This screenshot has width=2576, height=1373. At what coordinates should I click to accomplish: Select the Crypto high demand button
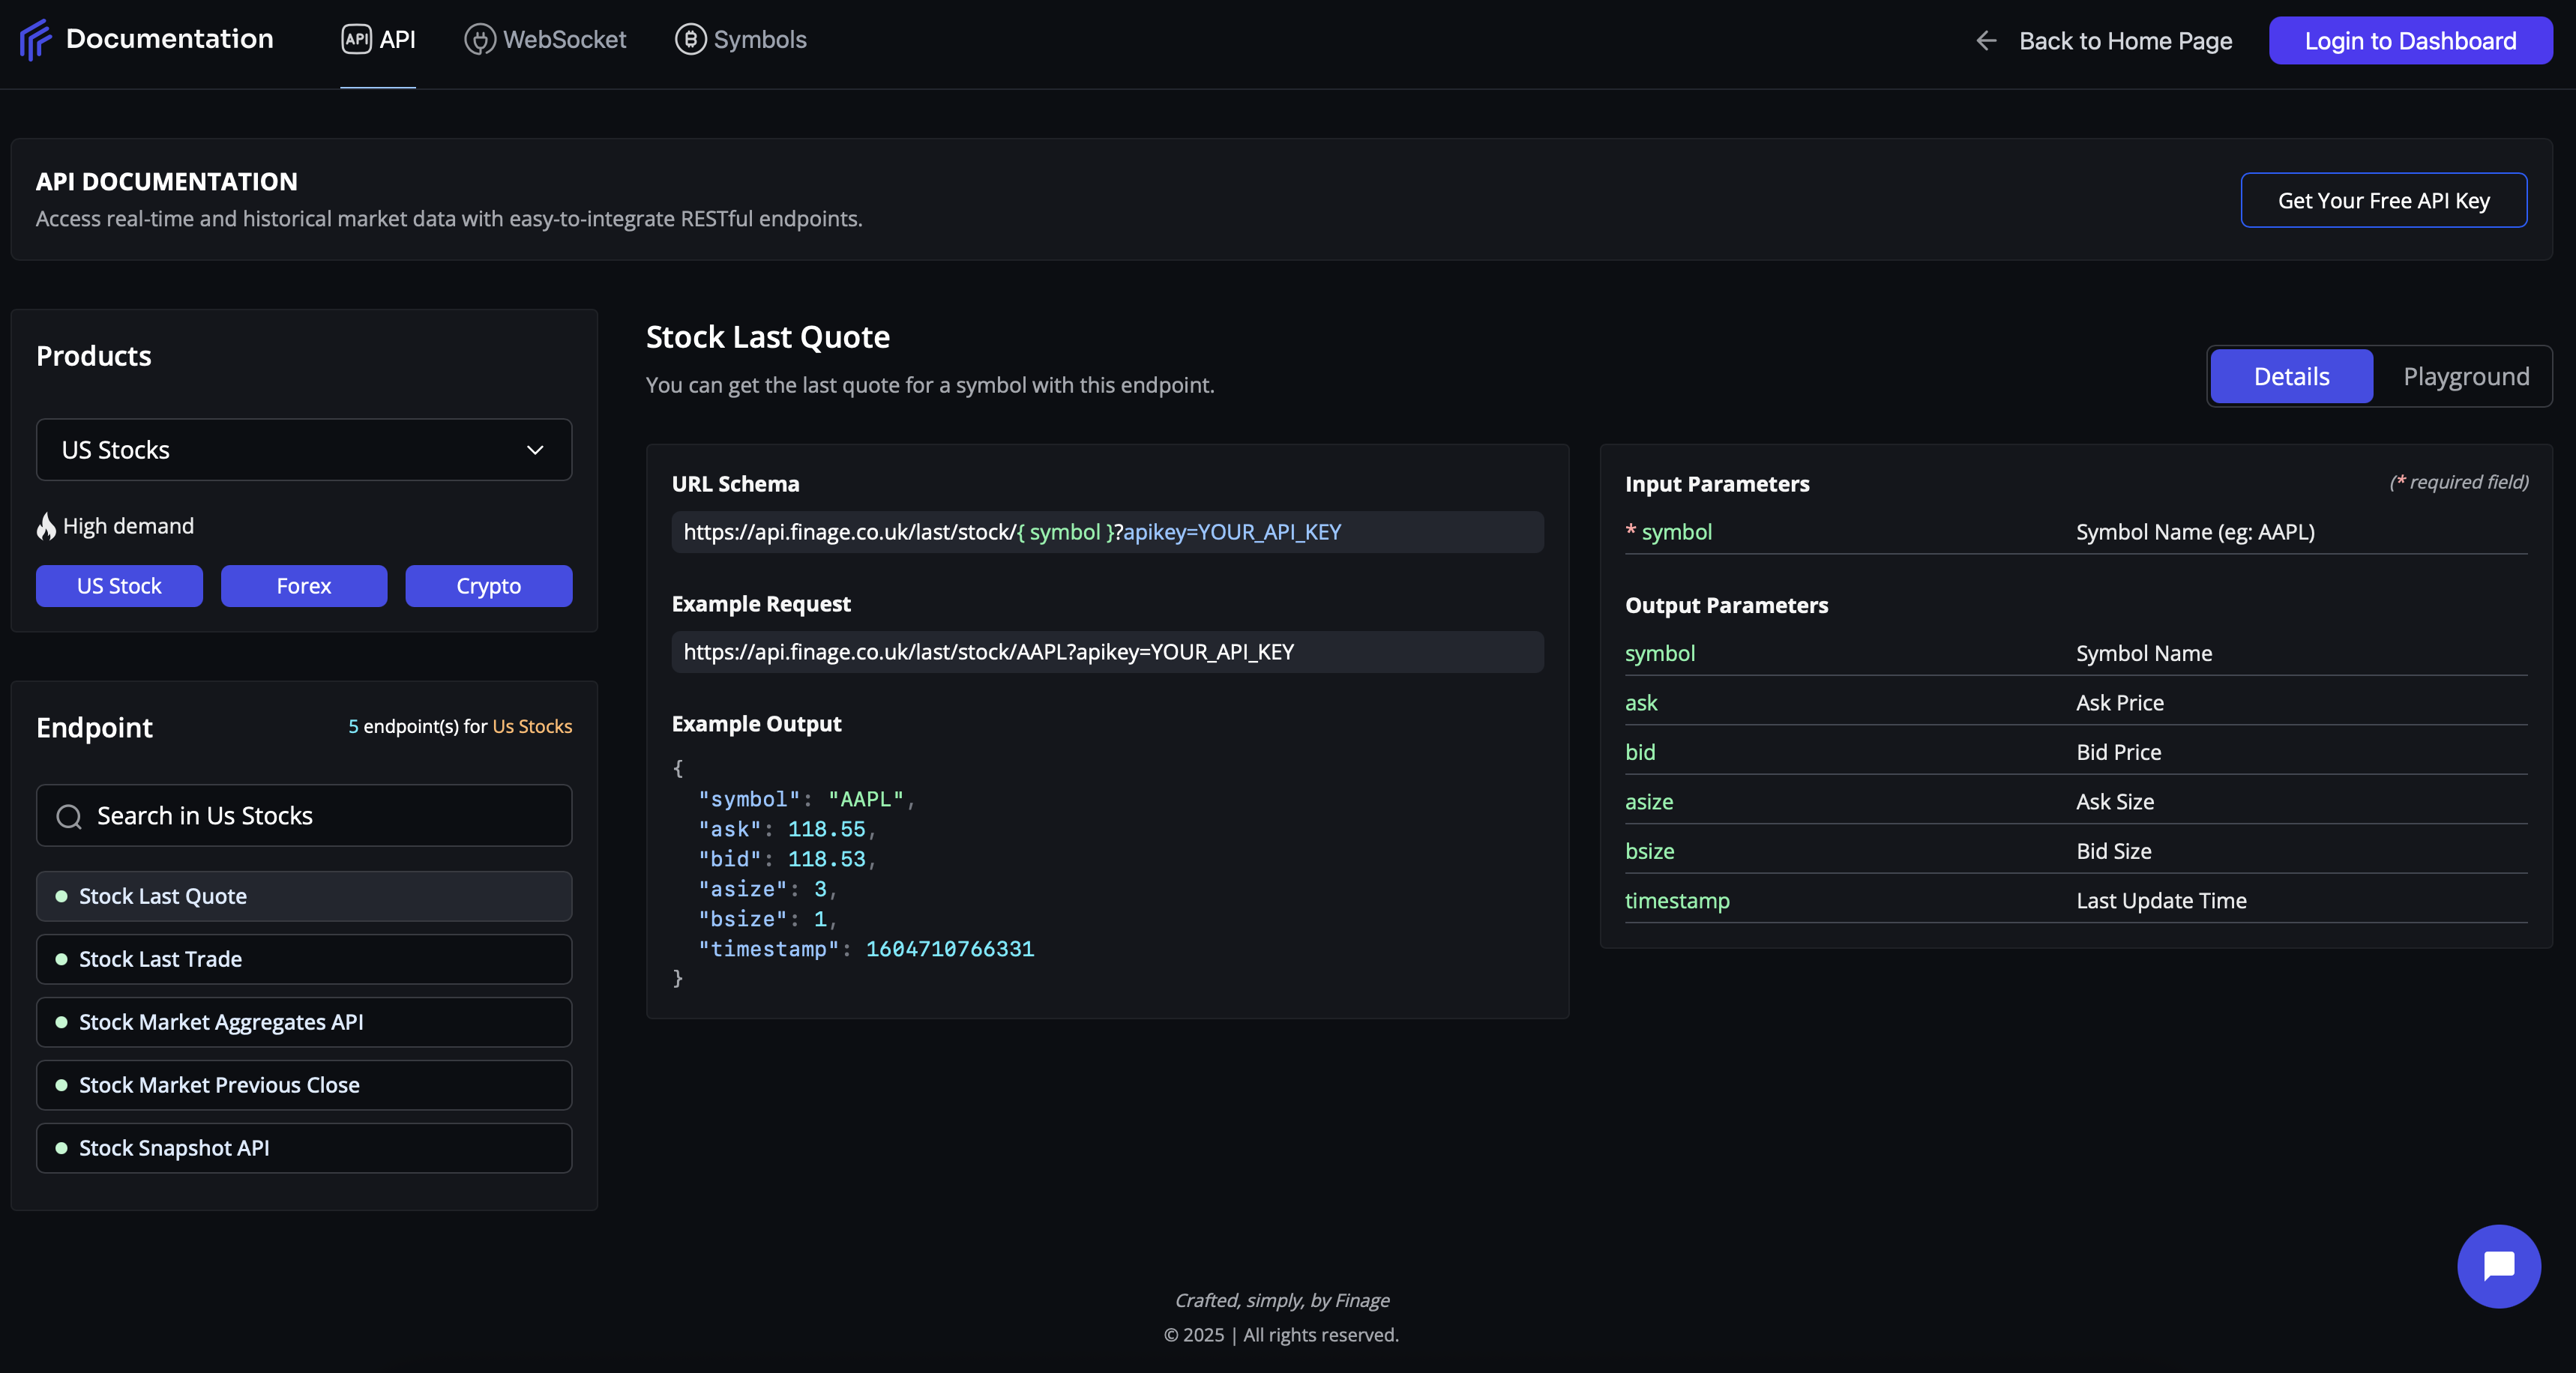(x=488, y=586)
